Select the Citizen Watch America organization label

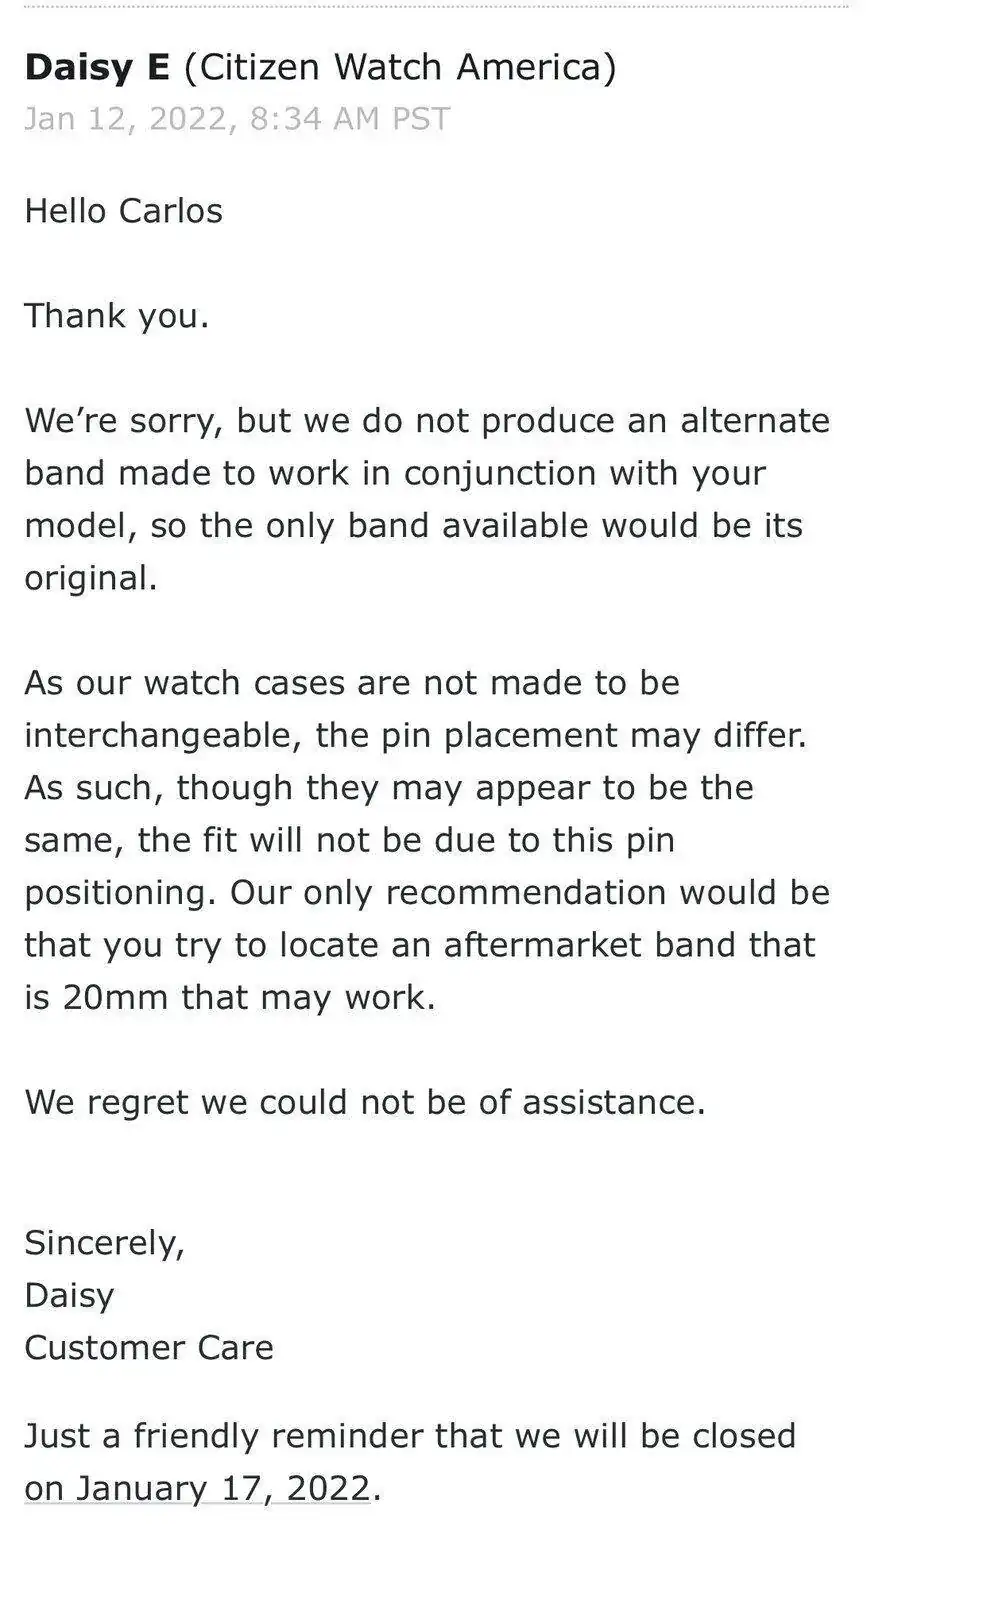point(400,67)
